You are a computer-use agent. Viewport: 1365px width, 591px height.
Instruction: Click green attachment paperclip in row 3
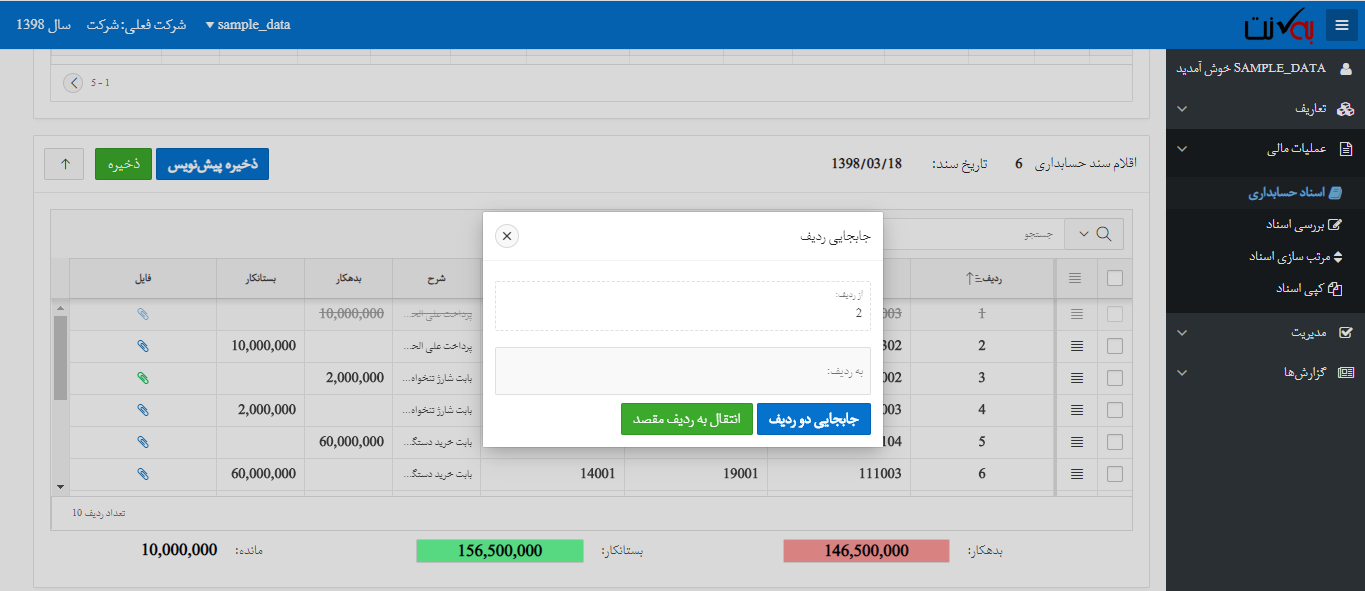pyautogui.click(x=142, y=378)
